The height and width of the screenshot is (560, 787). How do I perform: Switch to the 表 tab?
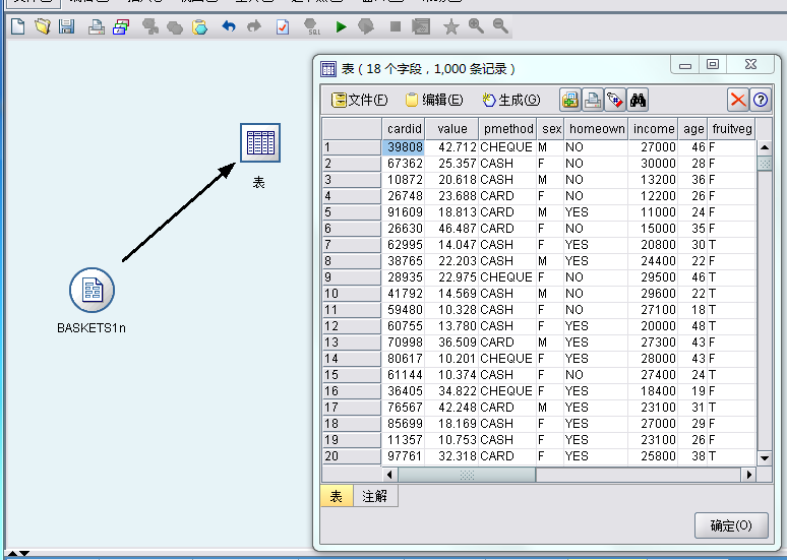336,496
